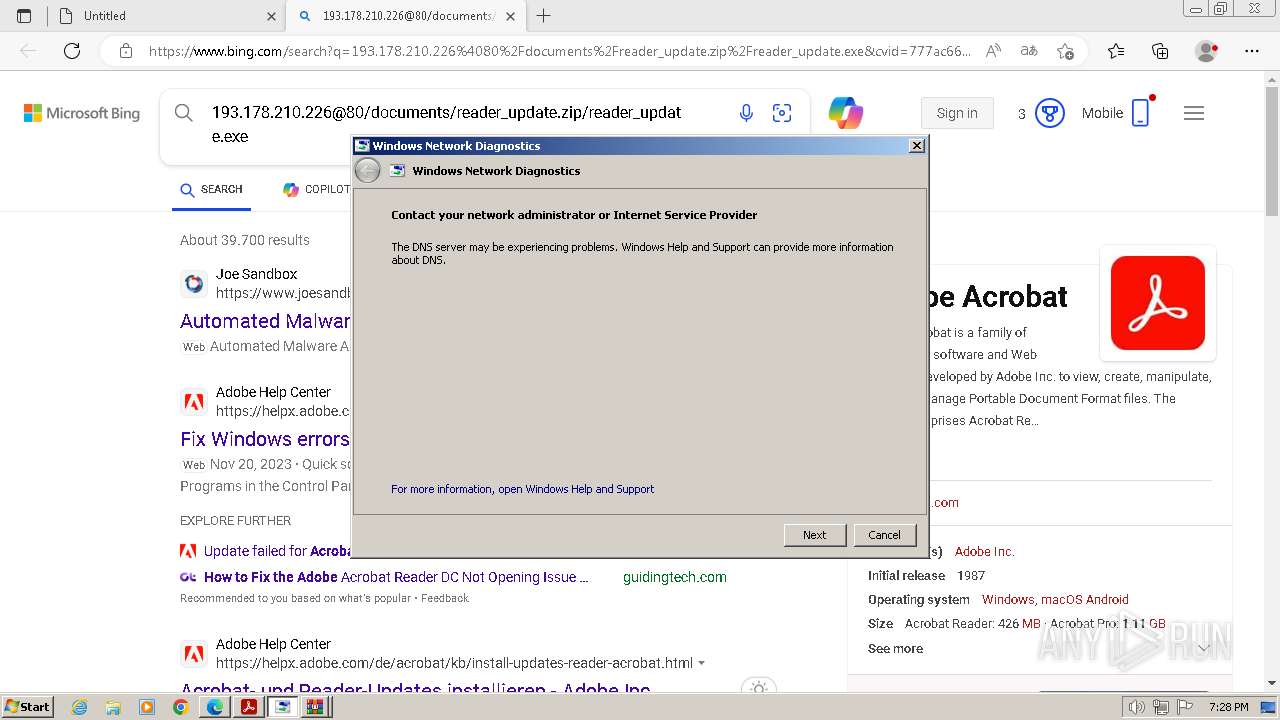Open the Windows Start button
This screenshot has height=720, width=1280.
pyautogui.click(x=27, y=706)
